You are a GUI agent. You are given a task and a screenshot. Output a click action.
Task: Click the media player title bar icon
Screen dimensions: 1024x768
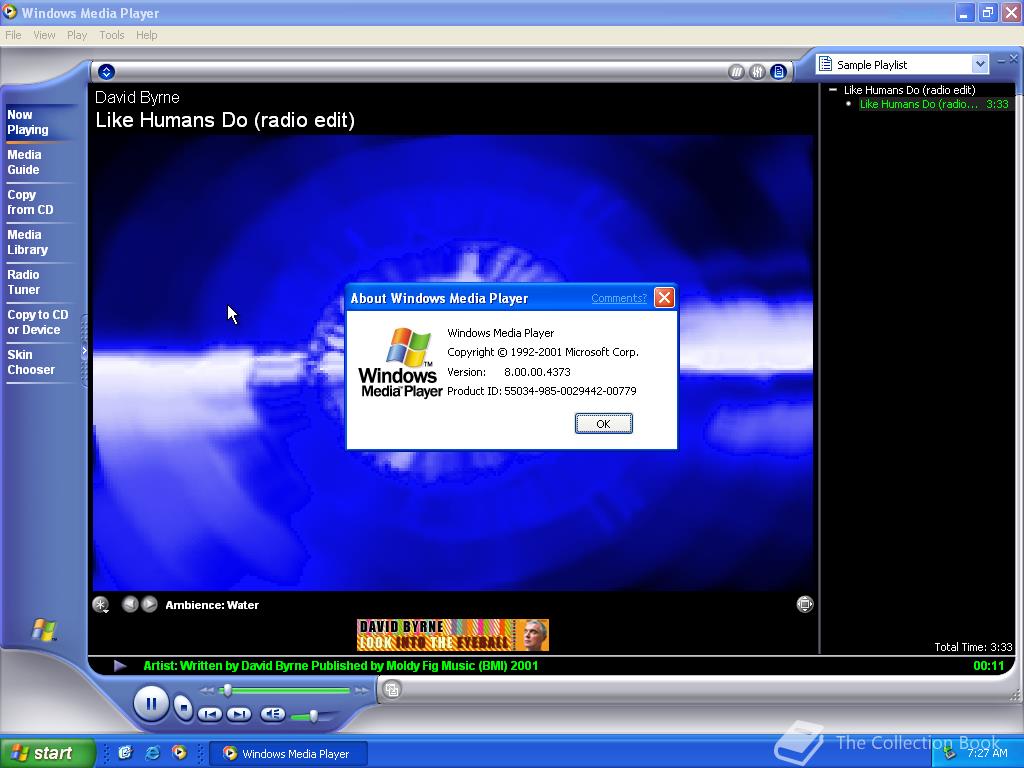coord(10,12)
